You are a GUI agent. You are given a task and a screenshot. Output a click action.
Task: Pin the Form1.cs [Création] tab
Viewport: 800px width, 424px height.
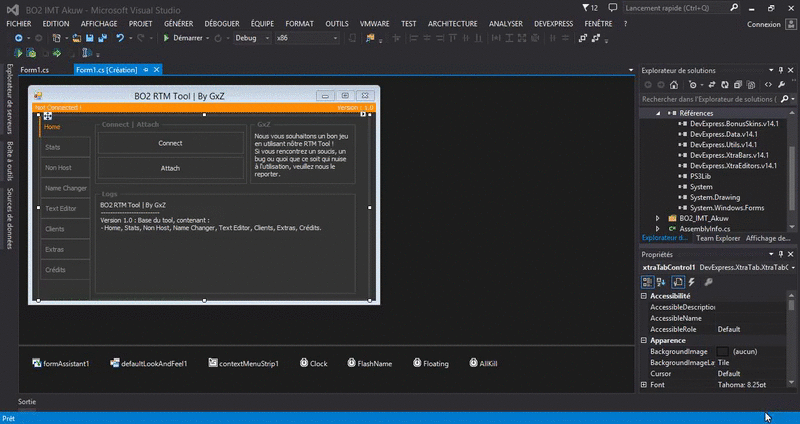146,69
